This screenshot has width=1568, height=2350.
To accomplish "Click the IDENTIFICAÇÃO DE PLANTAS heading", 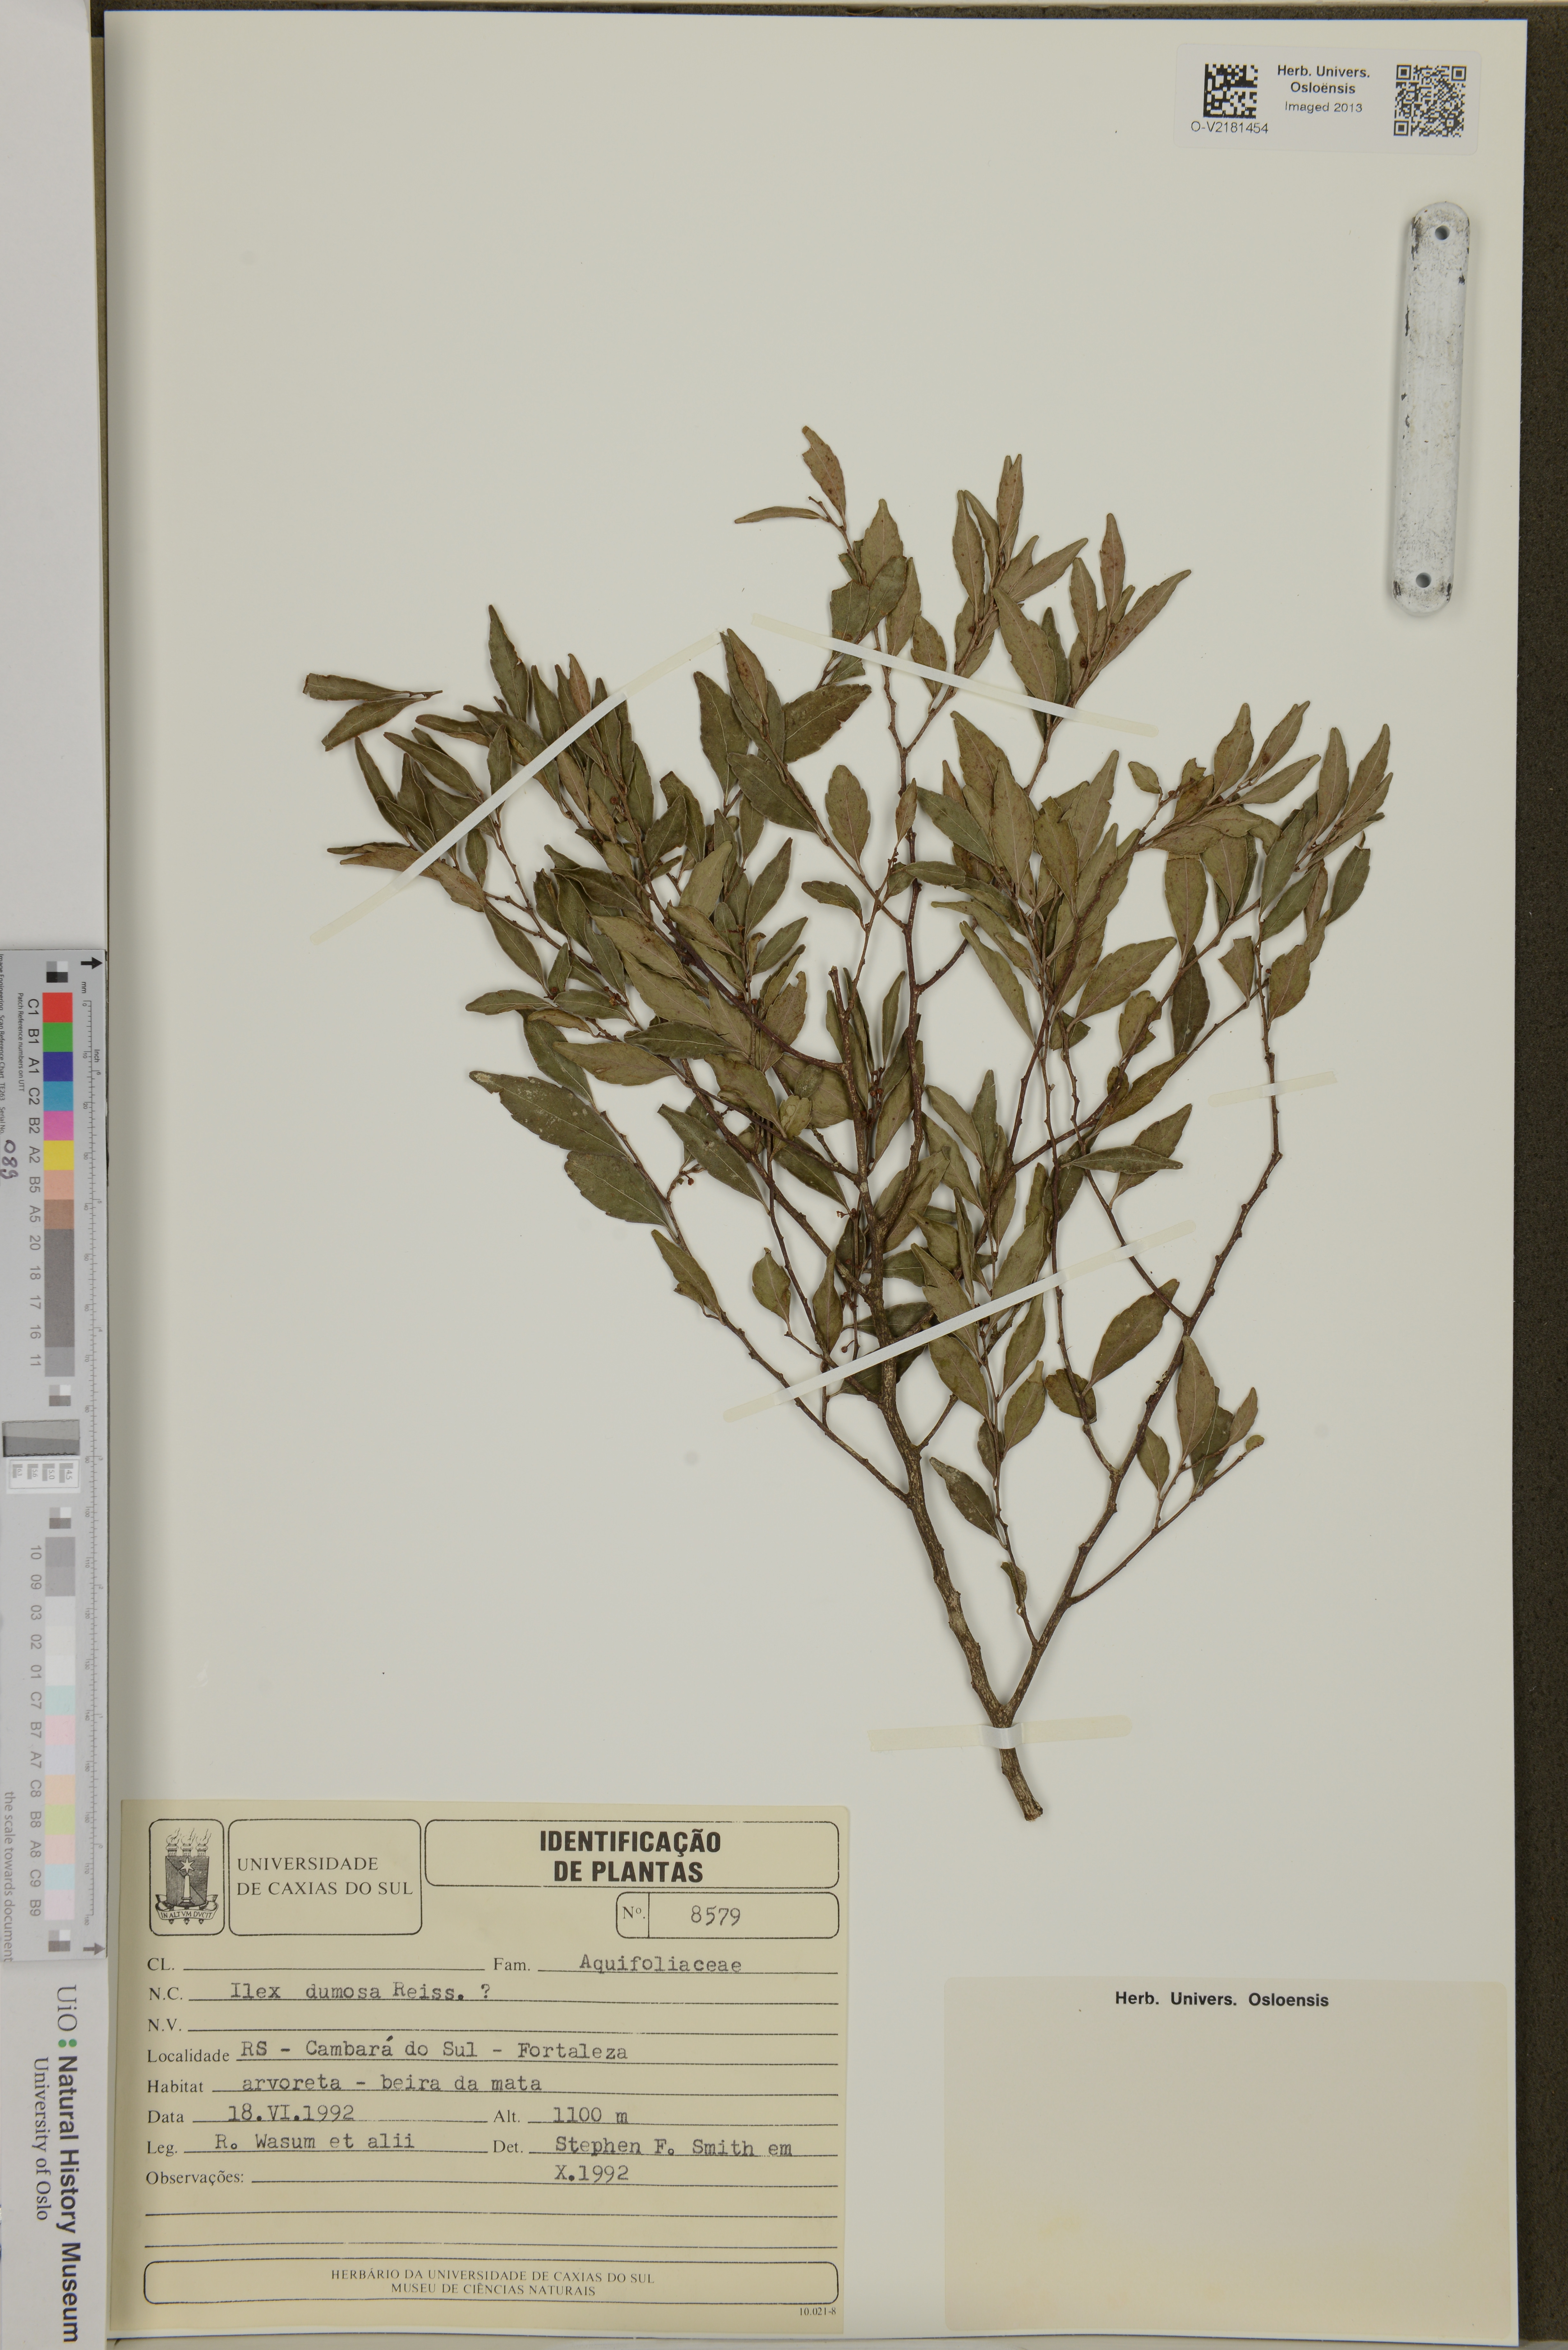I will pos(630,1856).
